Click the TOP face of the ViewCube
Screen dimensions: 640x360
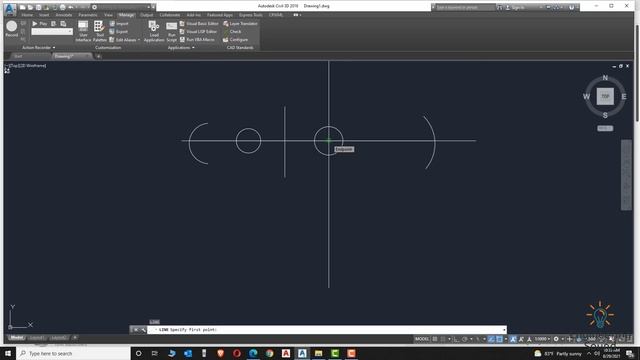point(605,96)
